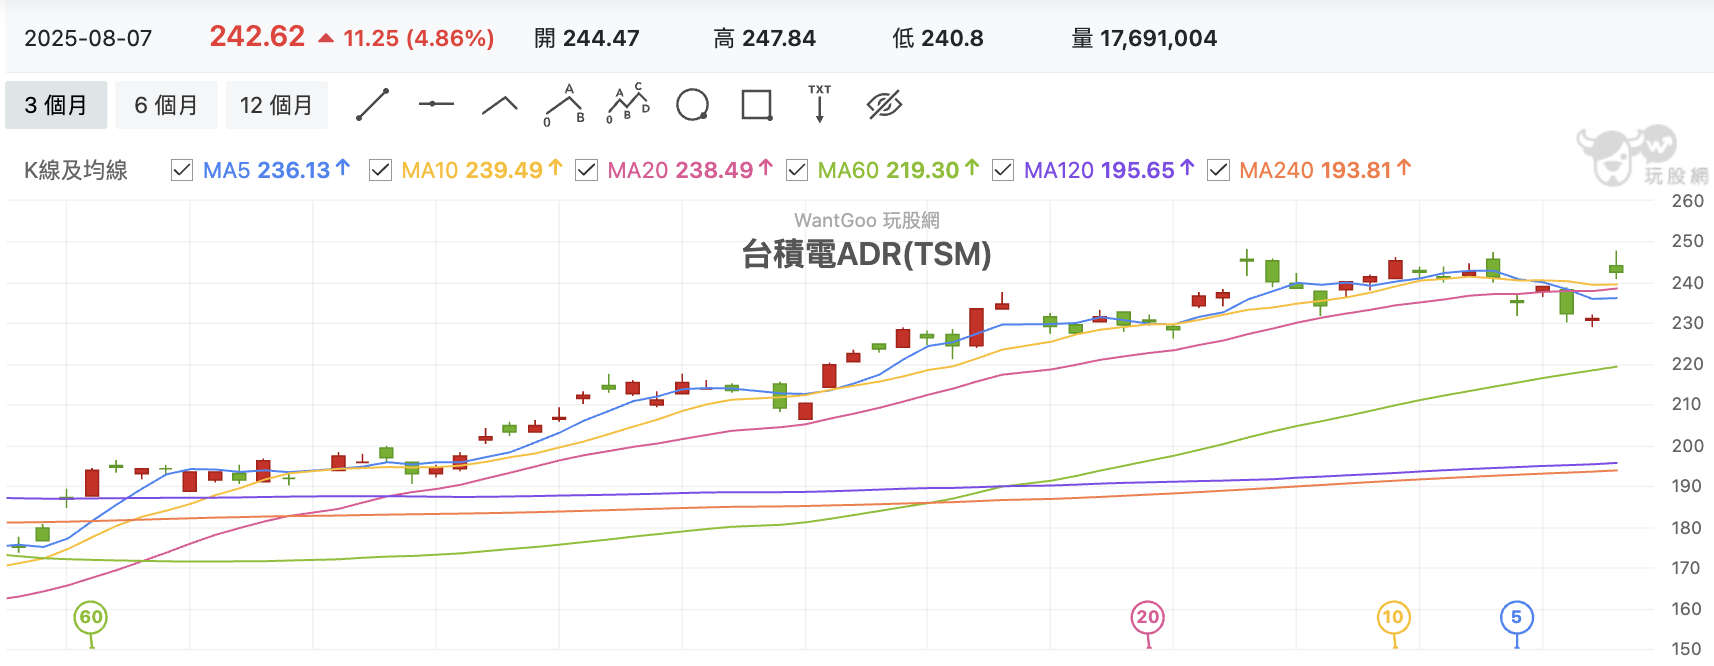
Task: Click the MA20 238.49 label
Action: coord(690,170)
